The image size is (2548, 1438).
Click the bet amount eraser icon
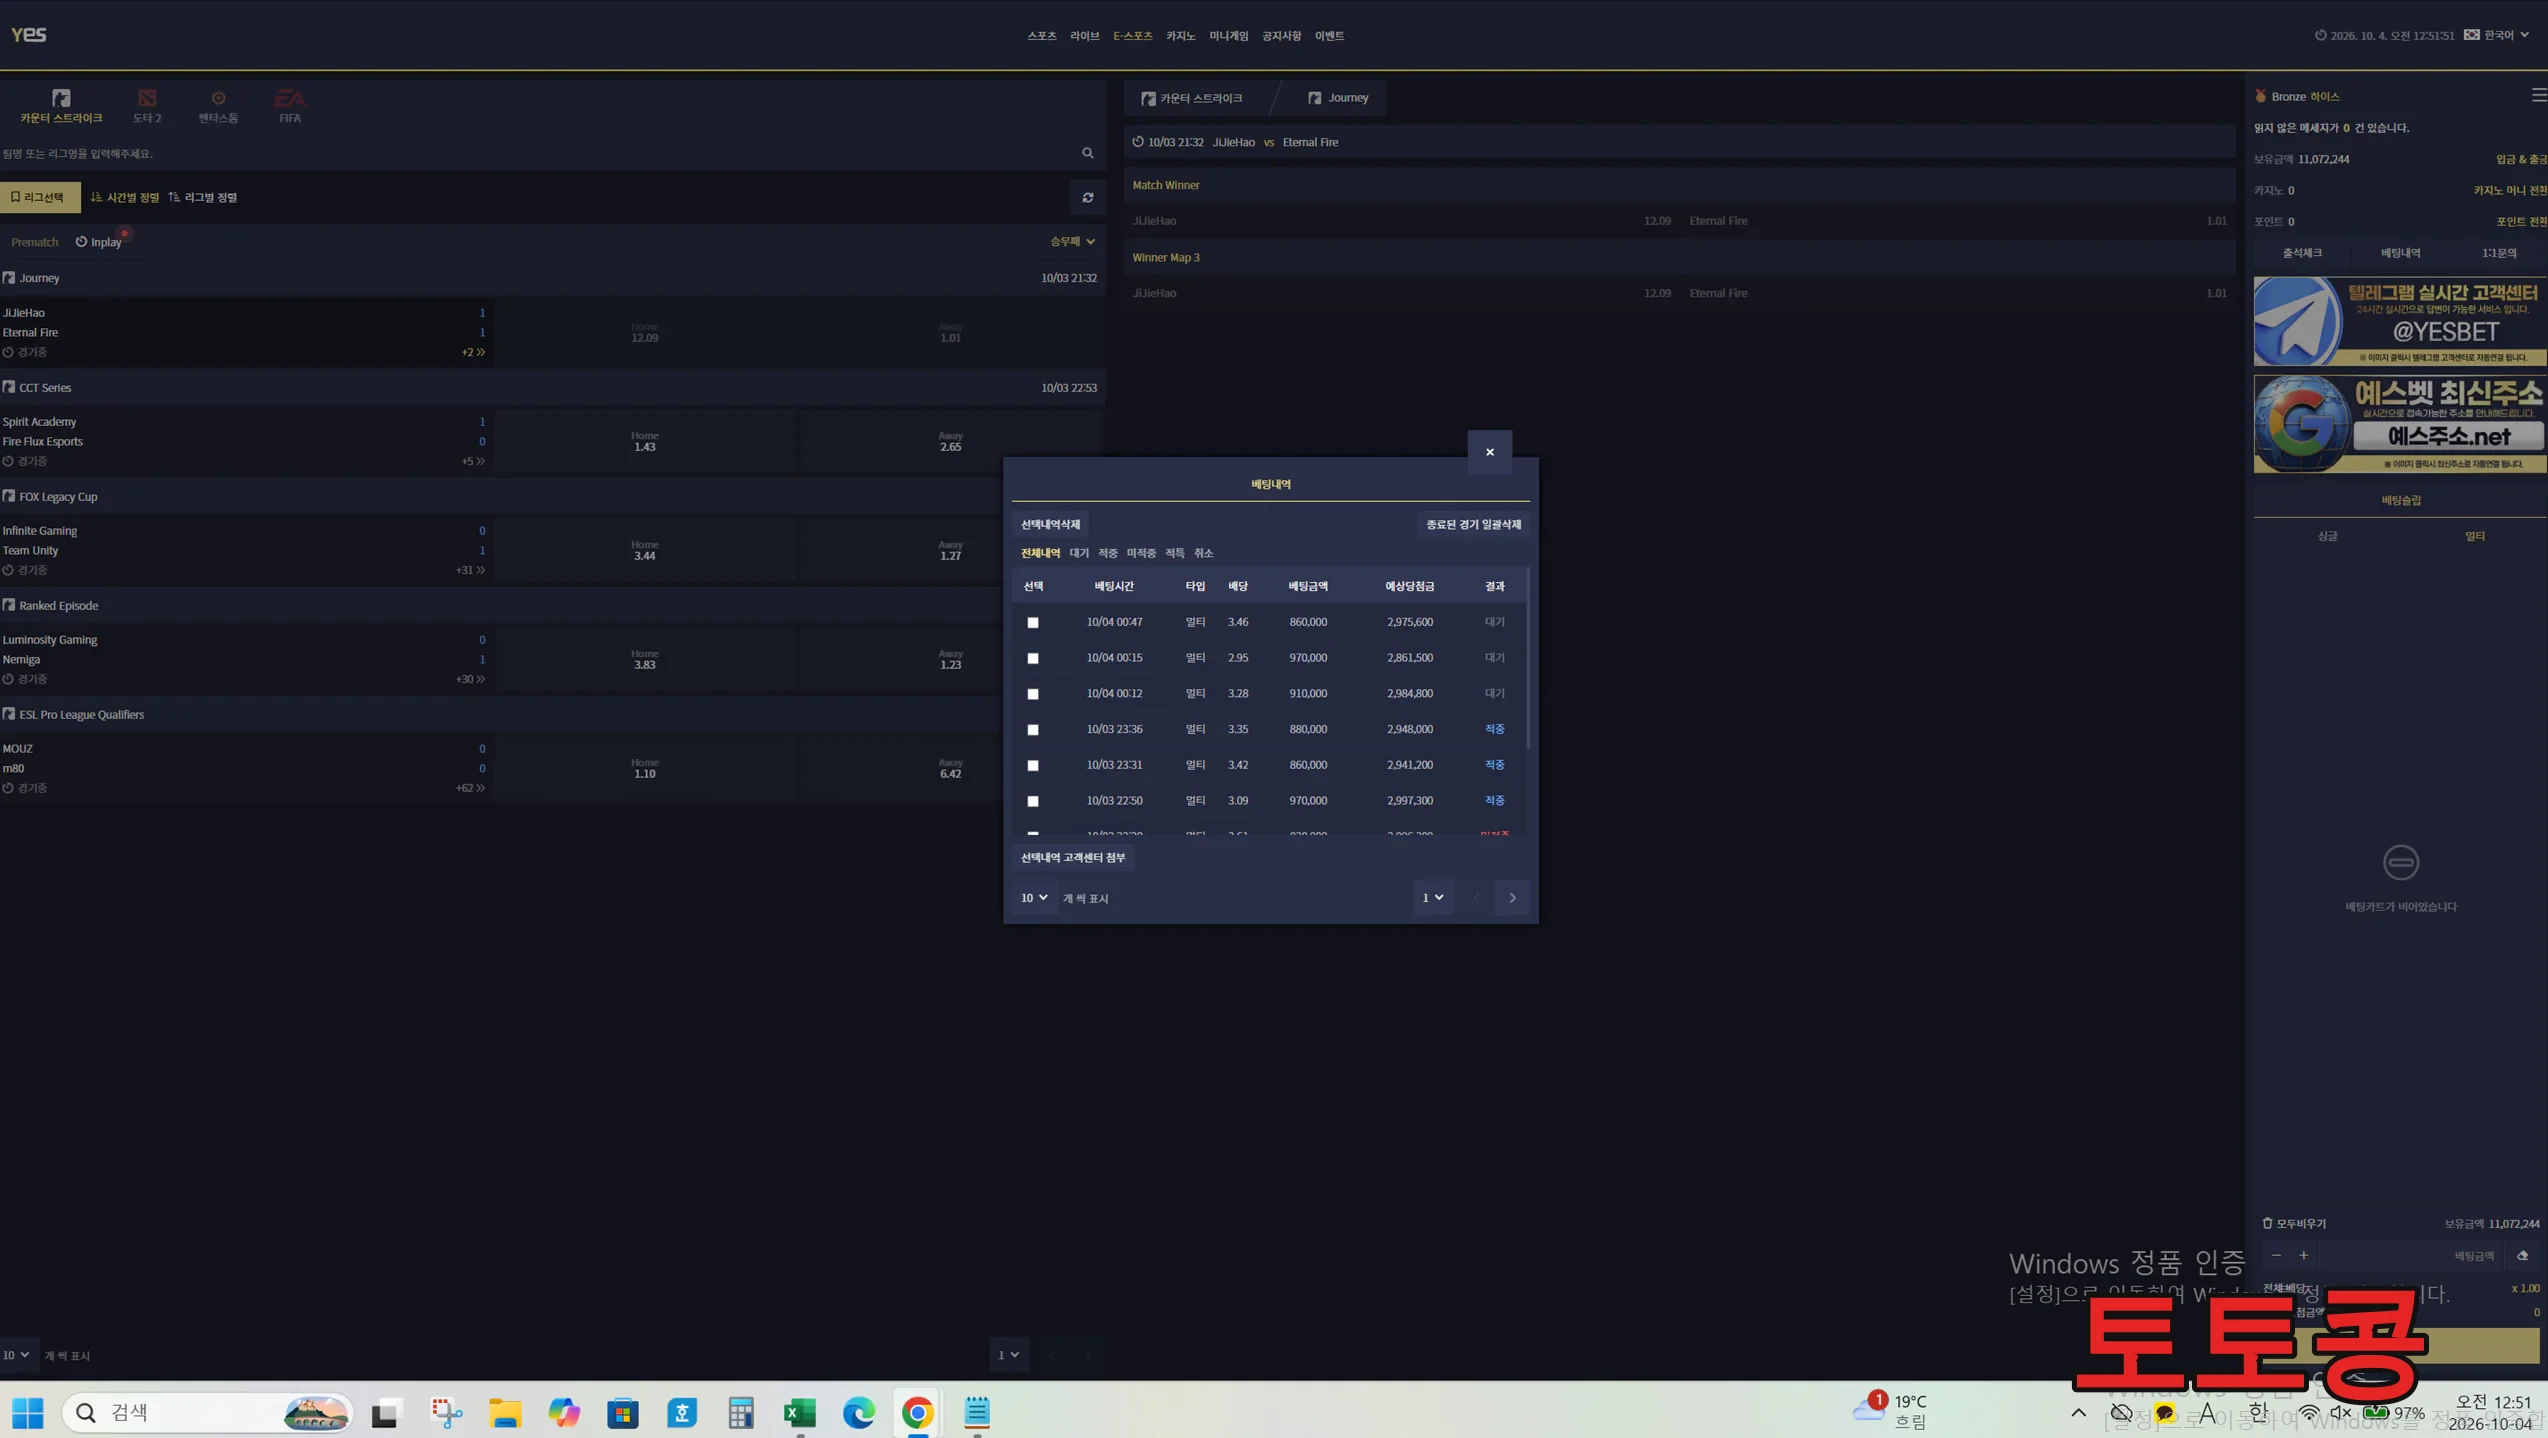click(x=2523, y=1256)
